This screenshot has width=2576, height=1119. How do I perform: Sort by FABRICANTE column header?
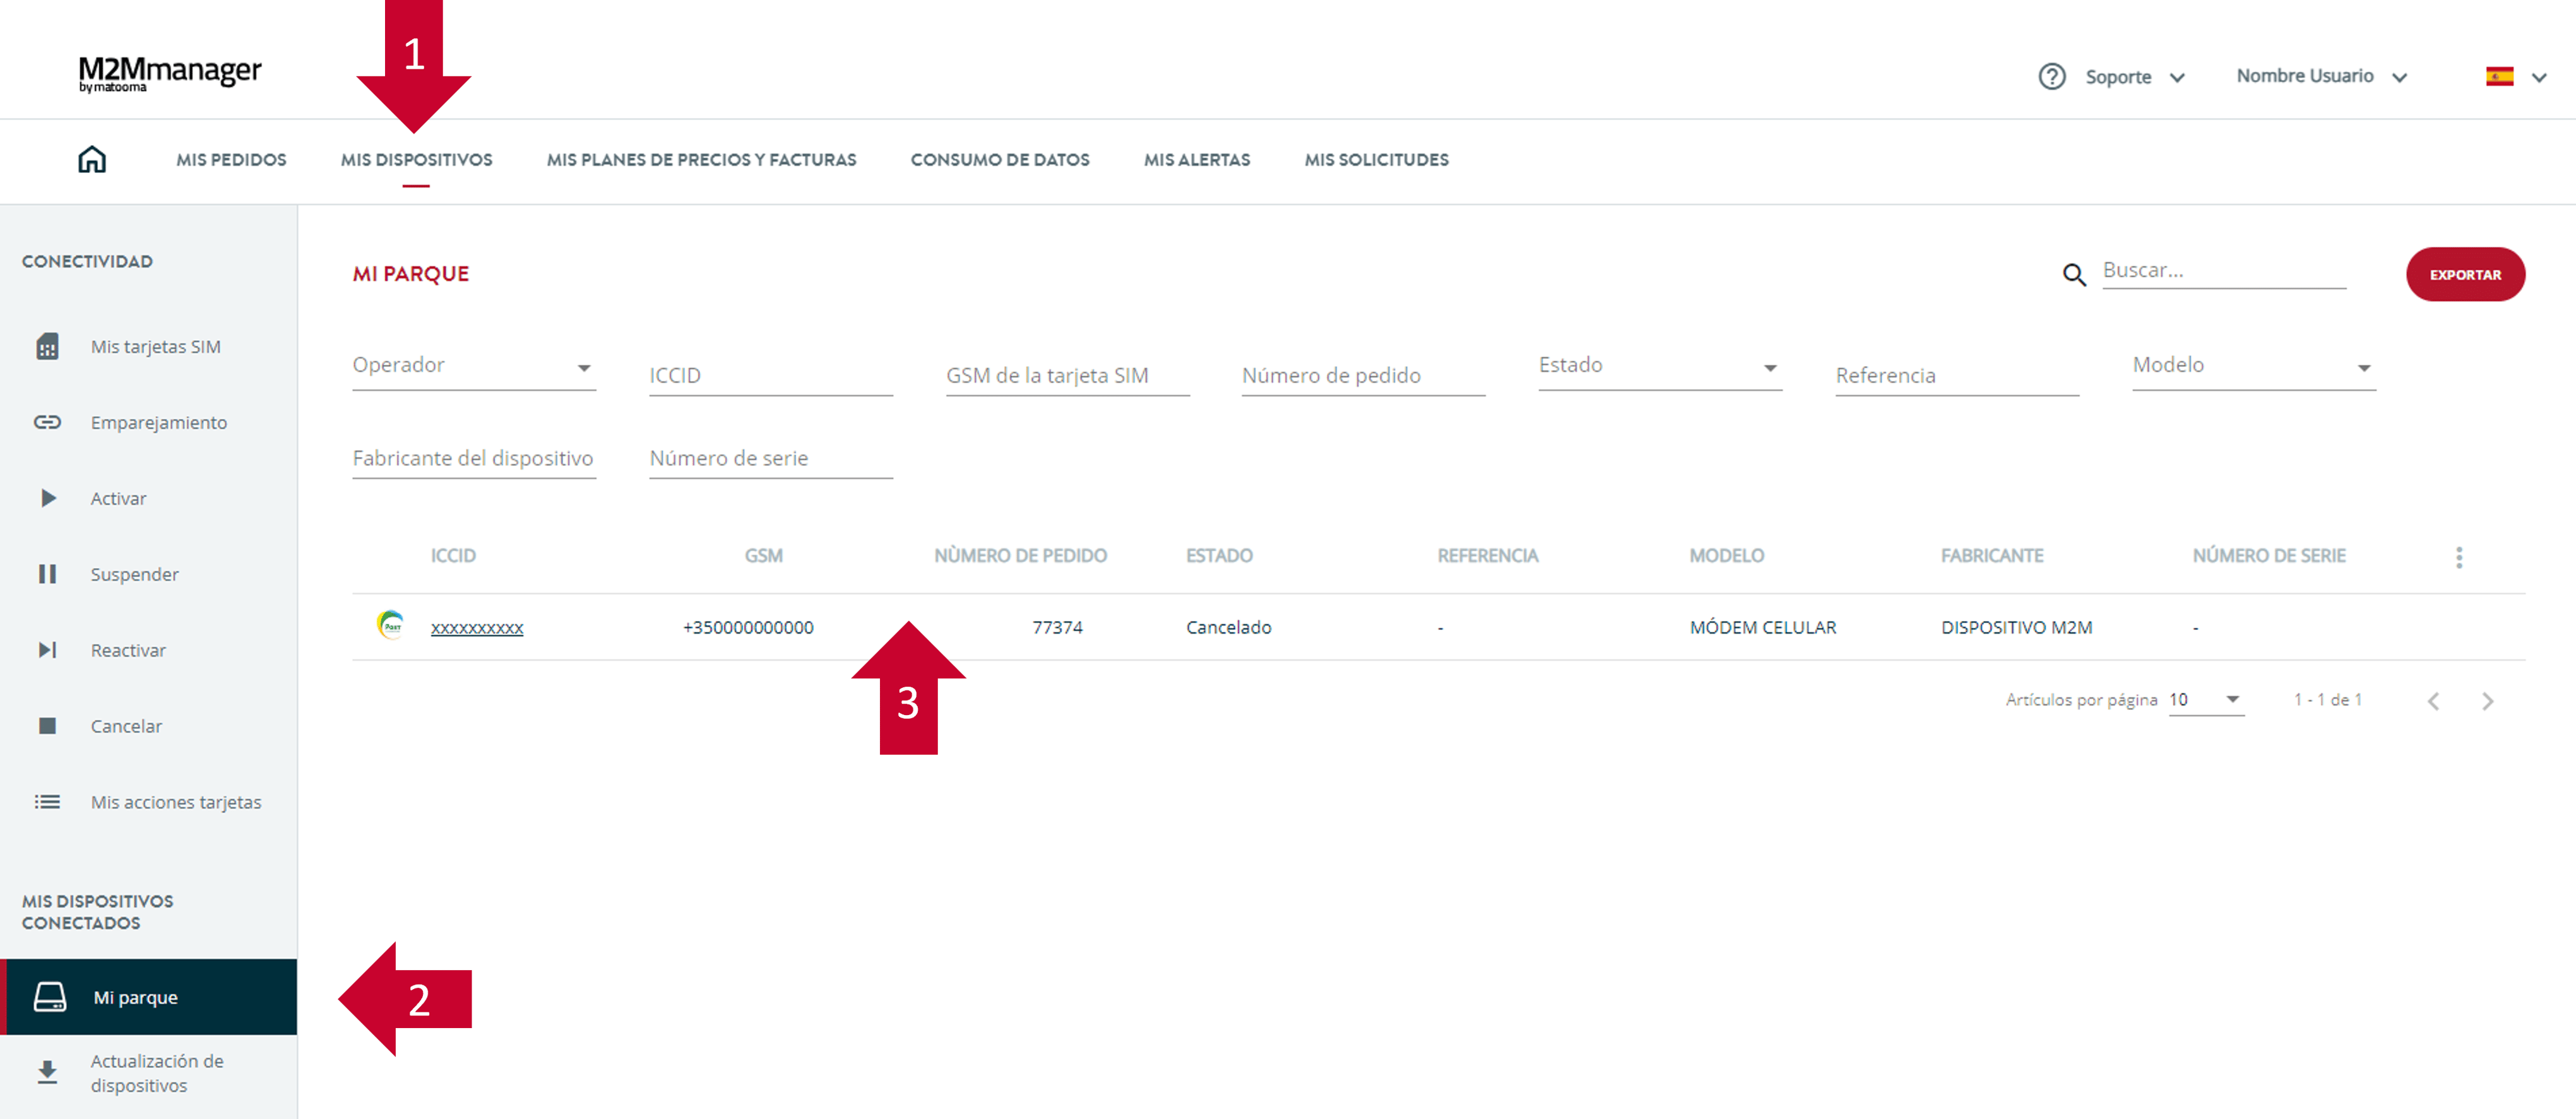1992,556
